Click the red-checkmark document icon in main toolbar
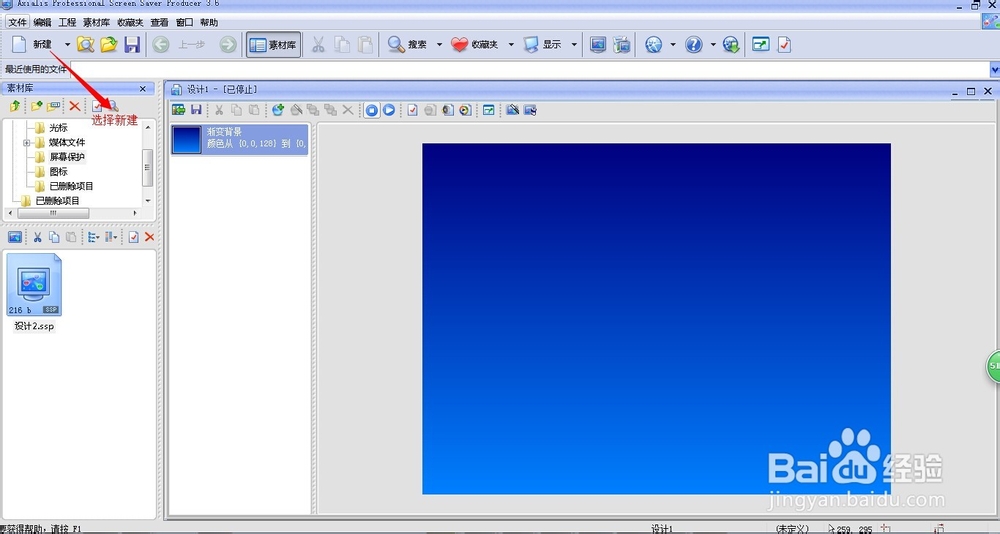This screenshot has width=1000, height=534. click(x=784, y=45)
